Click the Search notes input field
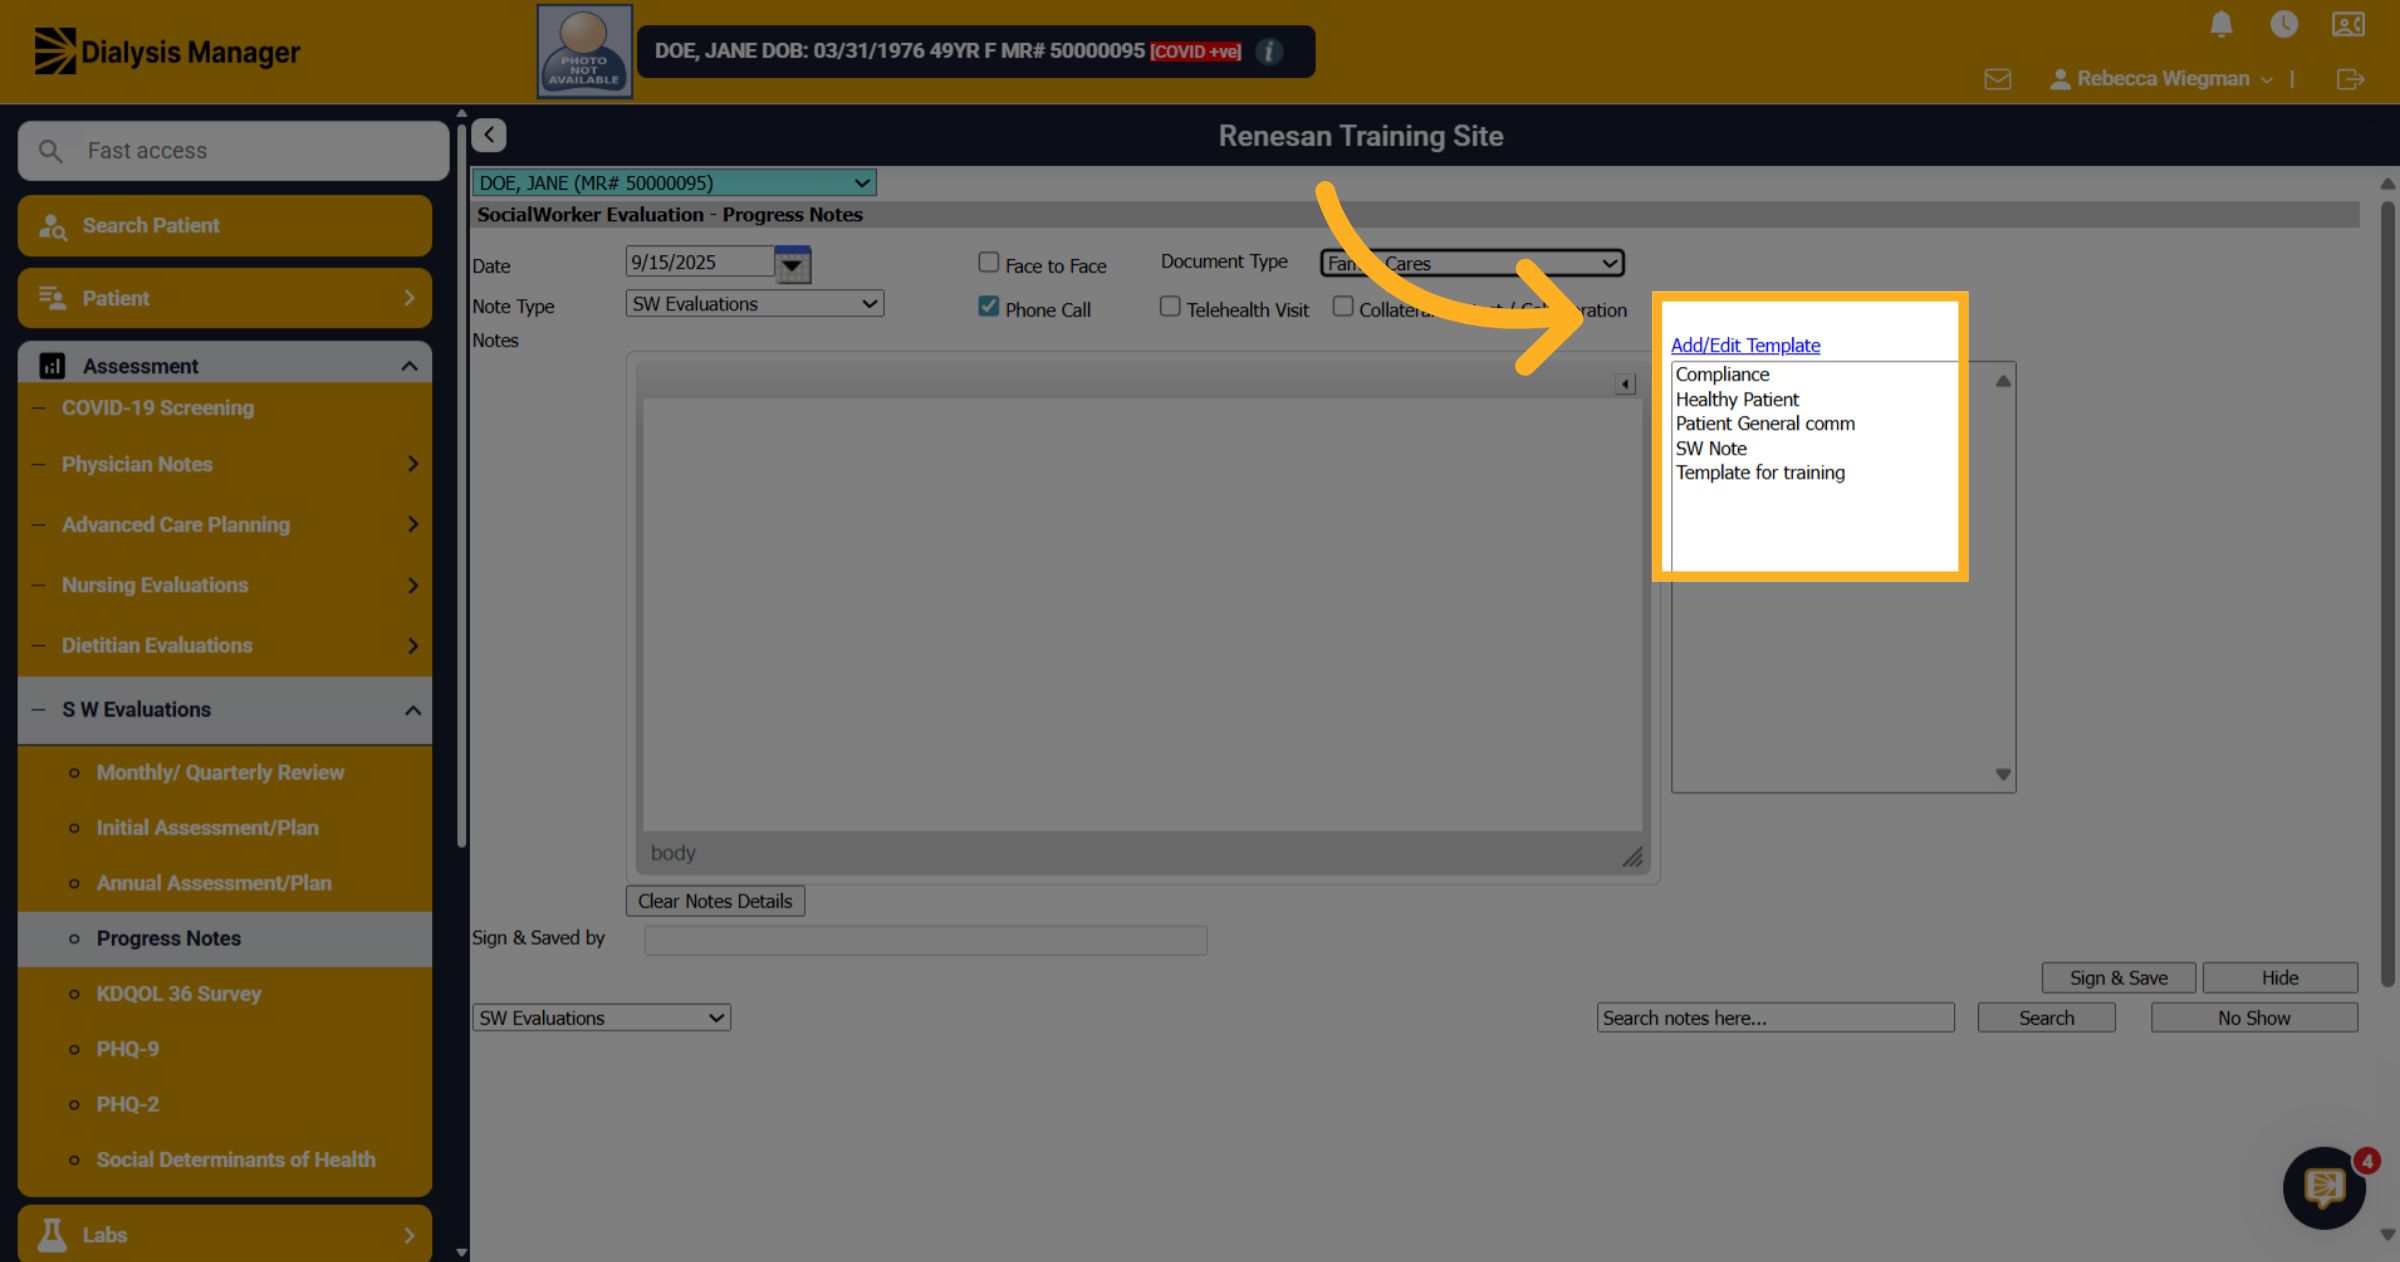This screenshot has width=2400, height=1262. (1775, 1017)
